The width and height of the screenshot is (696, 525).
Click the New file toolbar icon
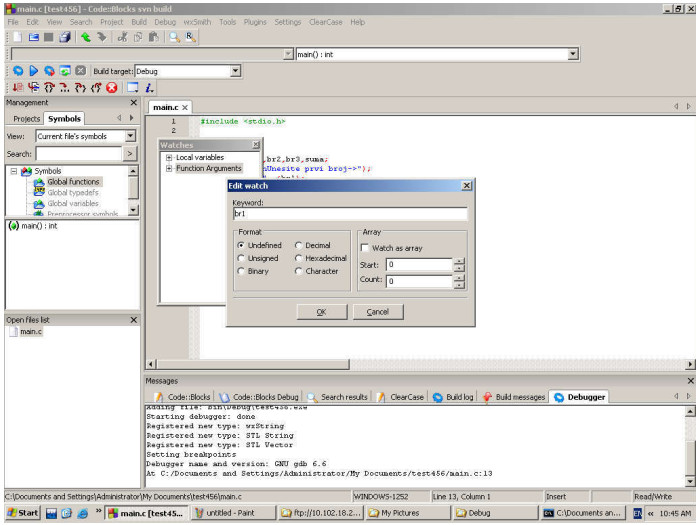(17, 37)
